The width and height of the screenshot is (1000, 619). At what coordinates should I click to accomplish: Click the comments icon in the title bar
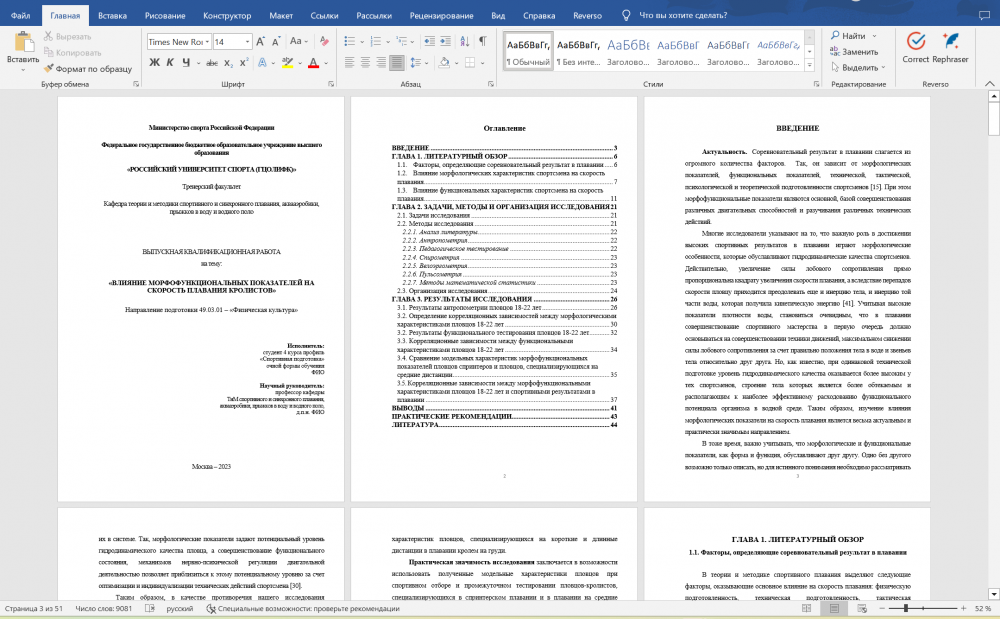tap(984, 15)
